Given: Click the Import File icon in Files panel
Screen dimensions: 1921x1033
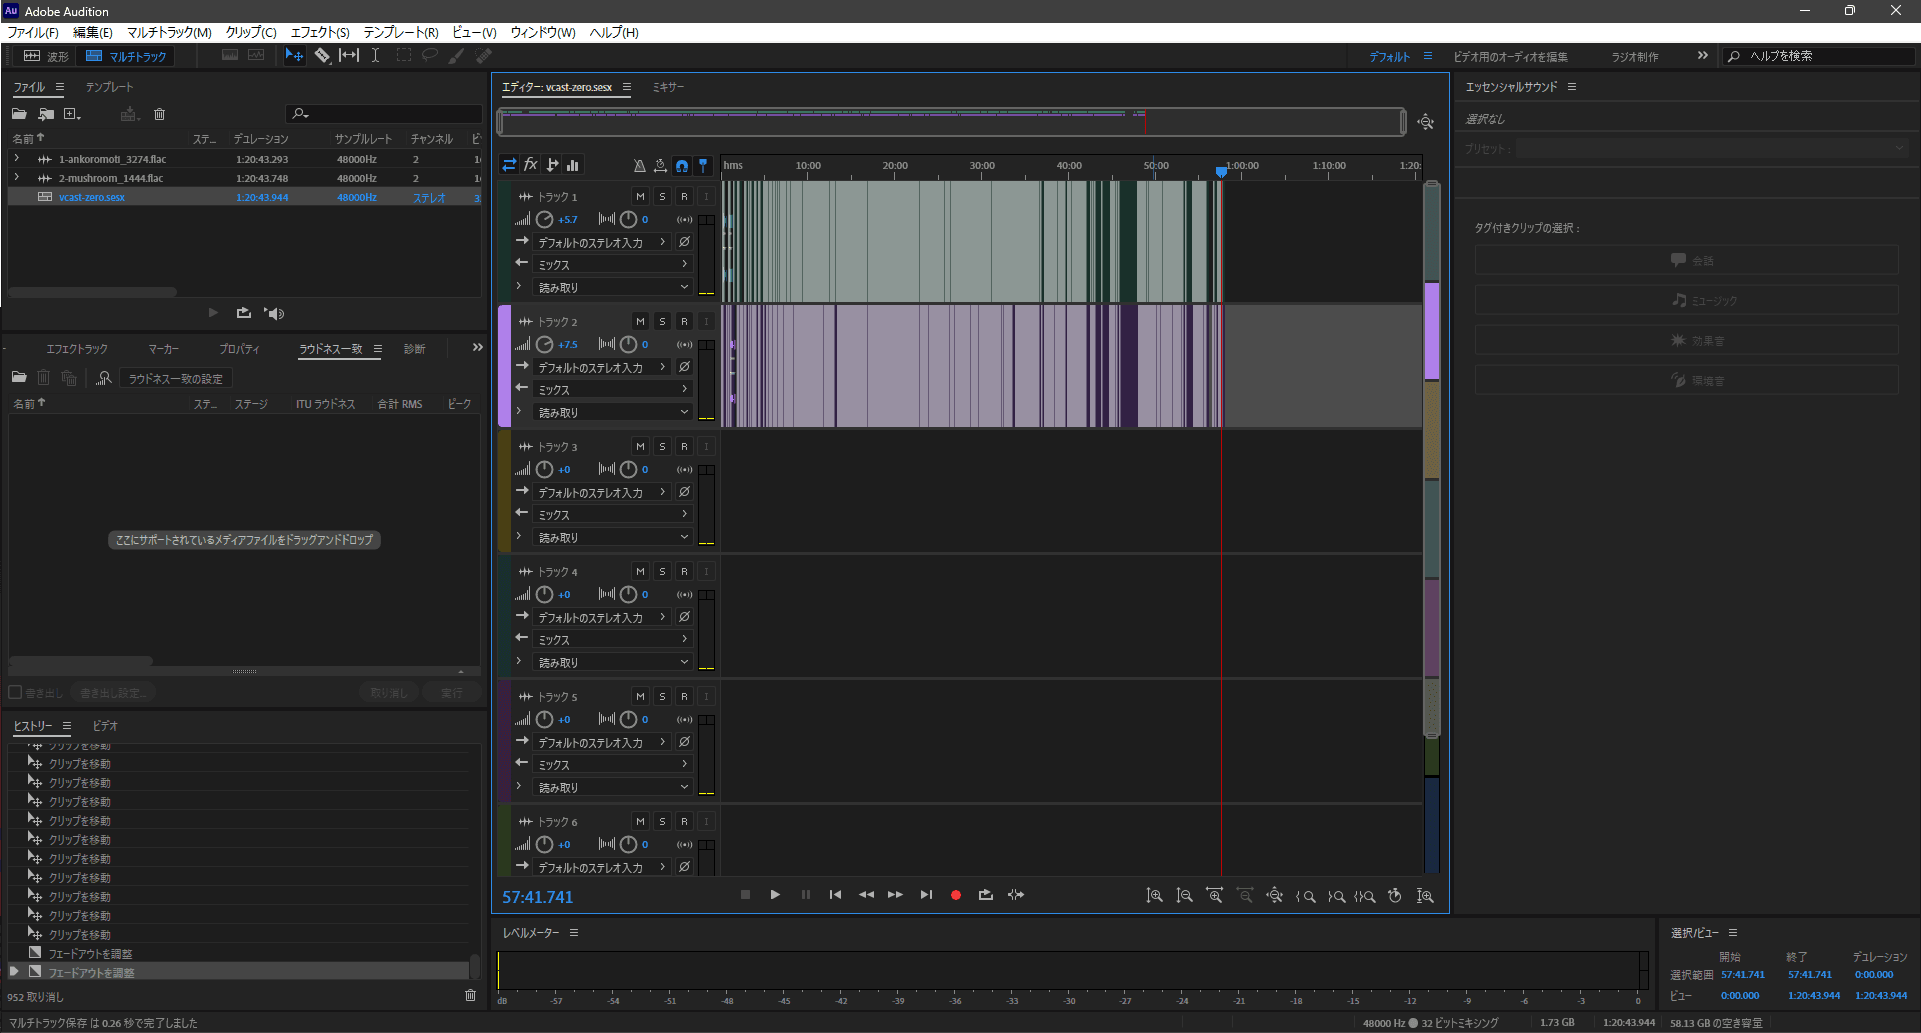Looking at the screenshot, I should [46, 114].
